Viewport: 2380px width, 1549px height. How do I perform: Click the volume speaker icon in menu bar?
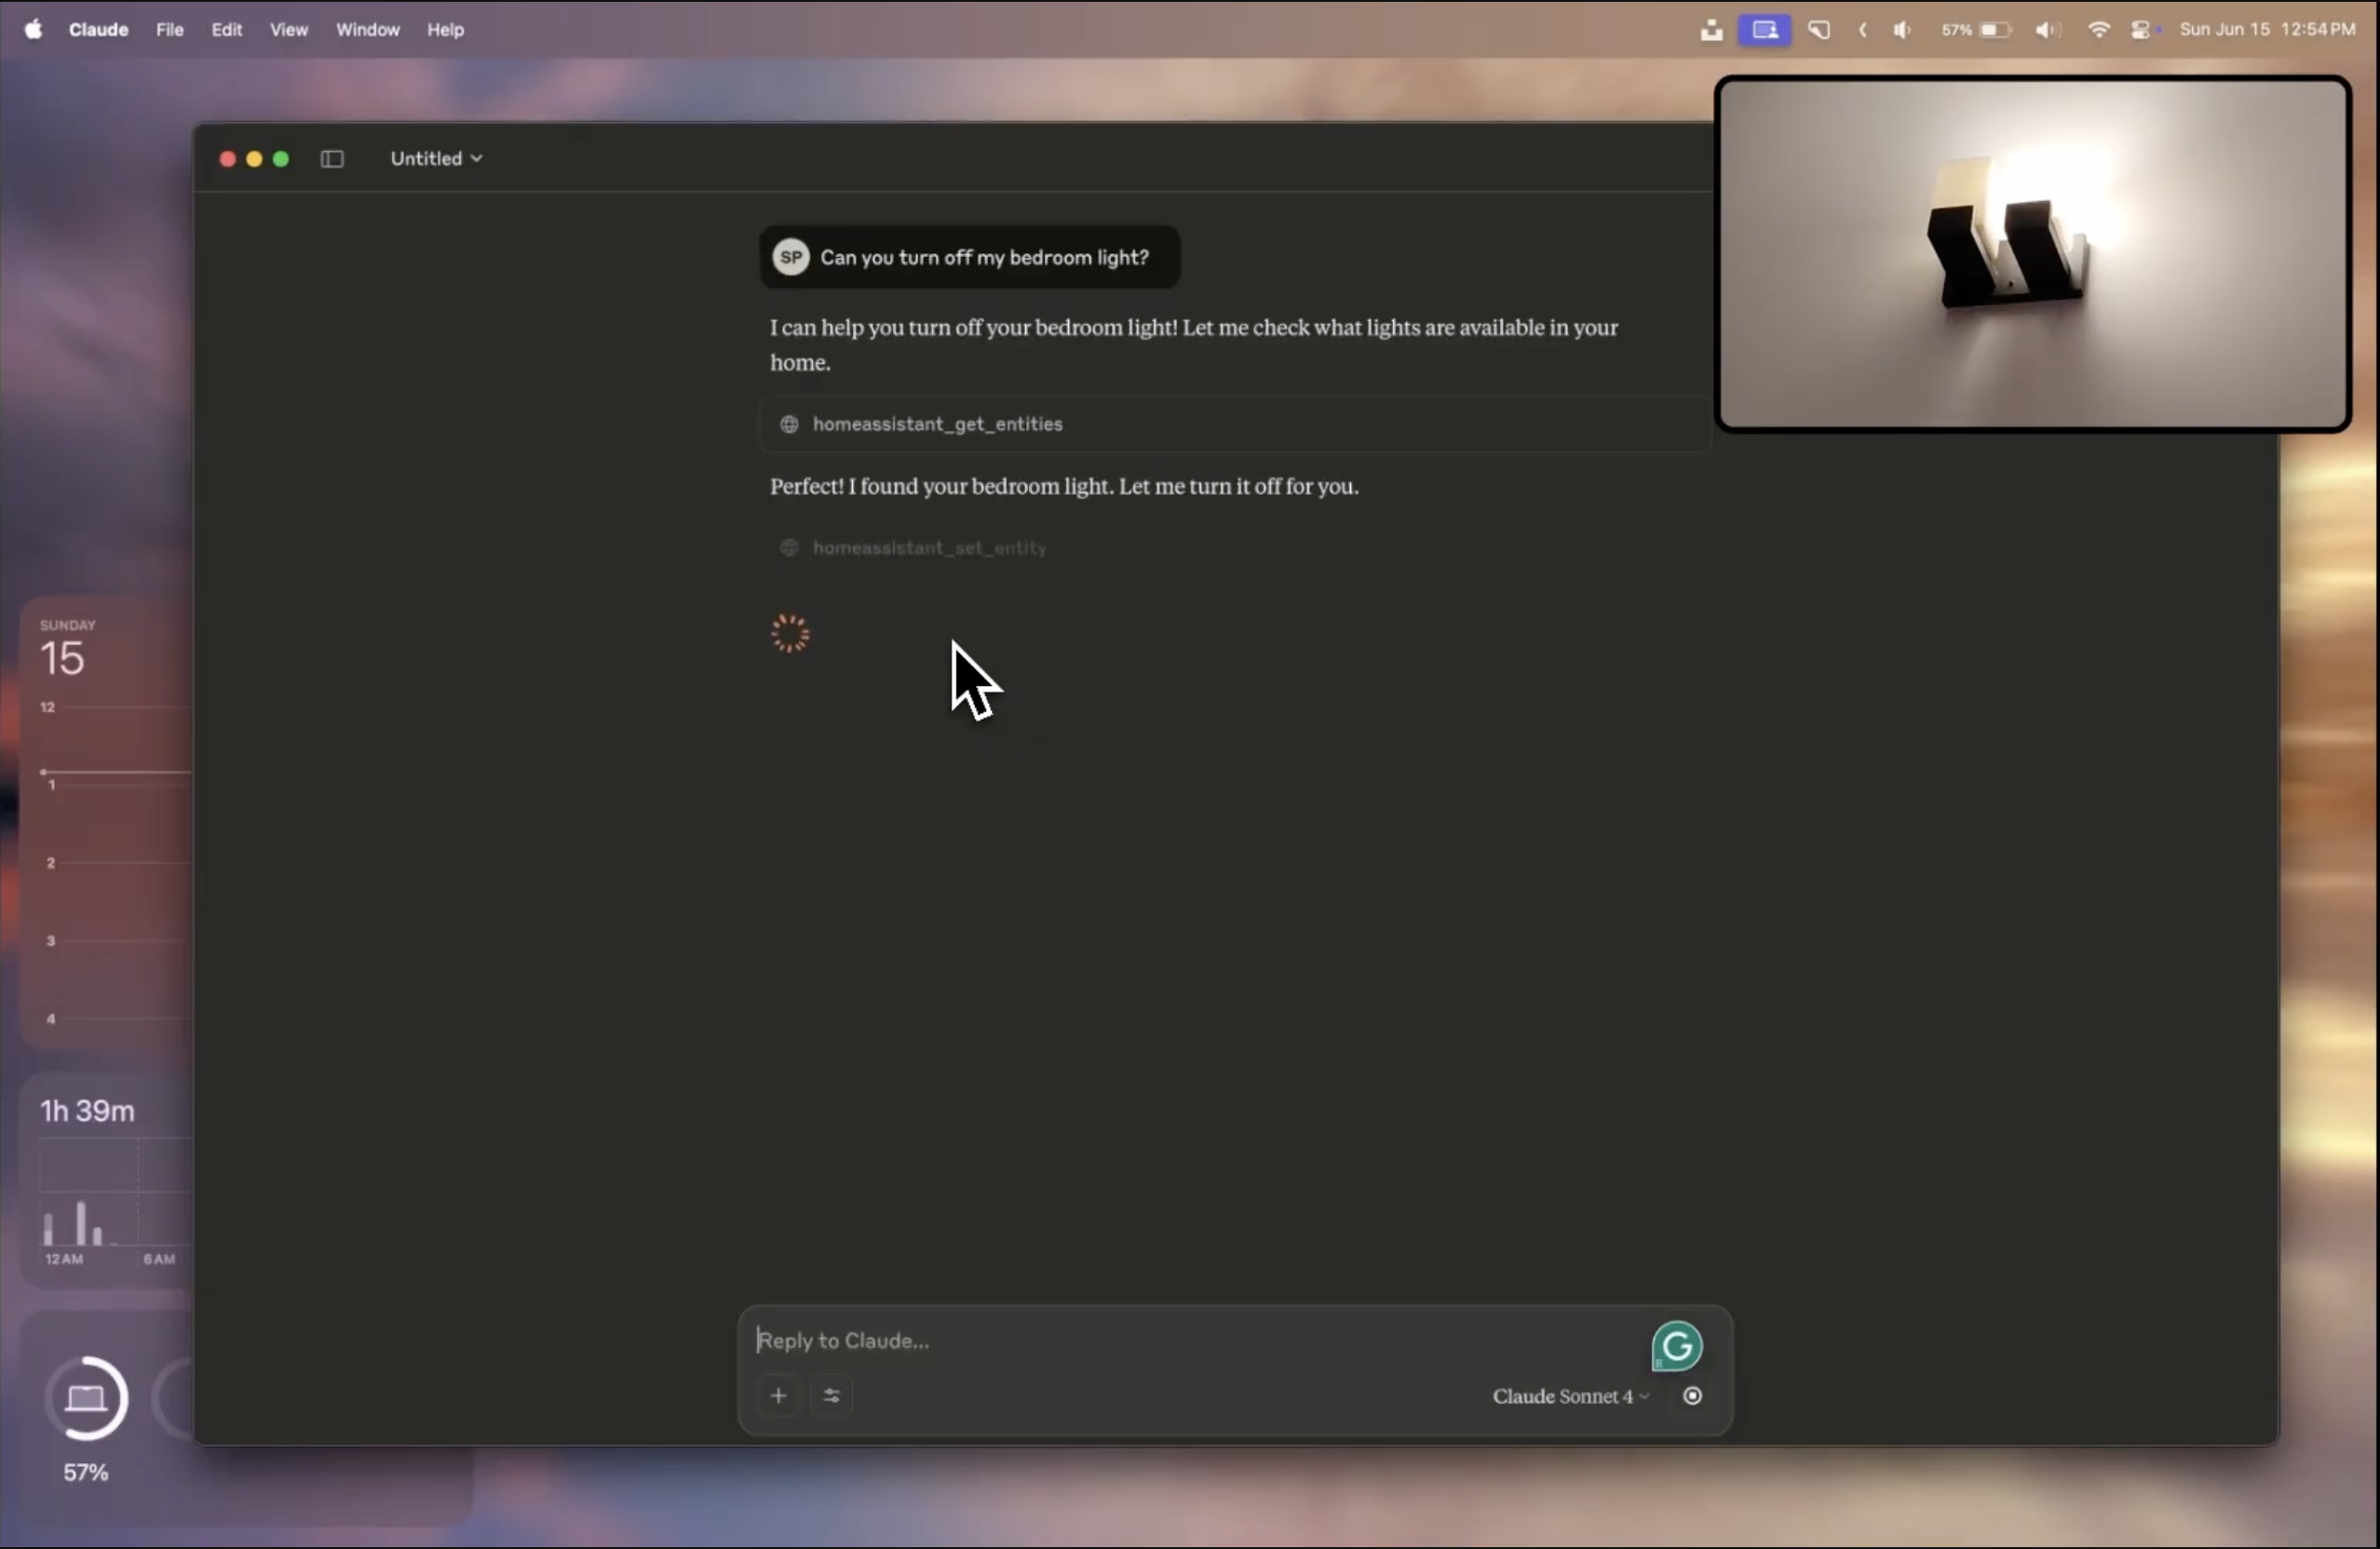coord(2047,29)
